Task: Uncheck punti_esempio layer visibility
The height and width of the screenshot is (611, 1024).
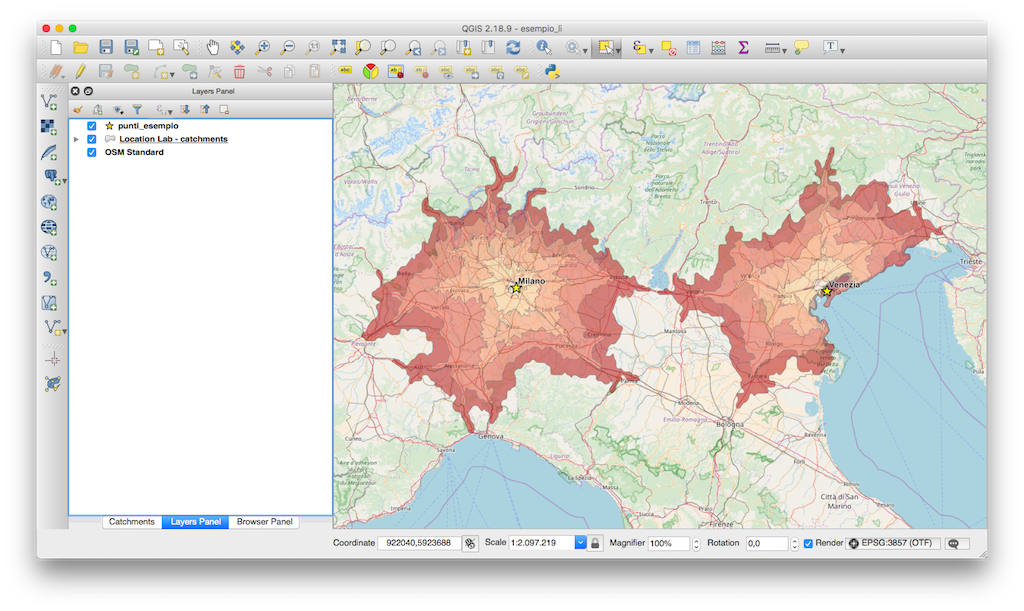Action: [x=91, y=126]
